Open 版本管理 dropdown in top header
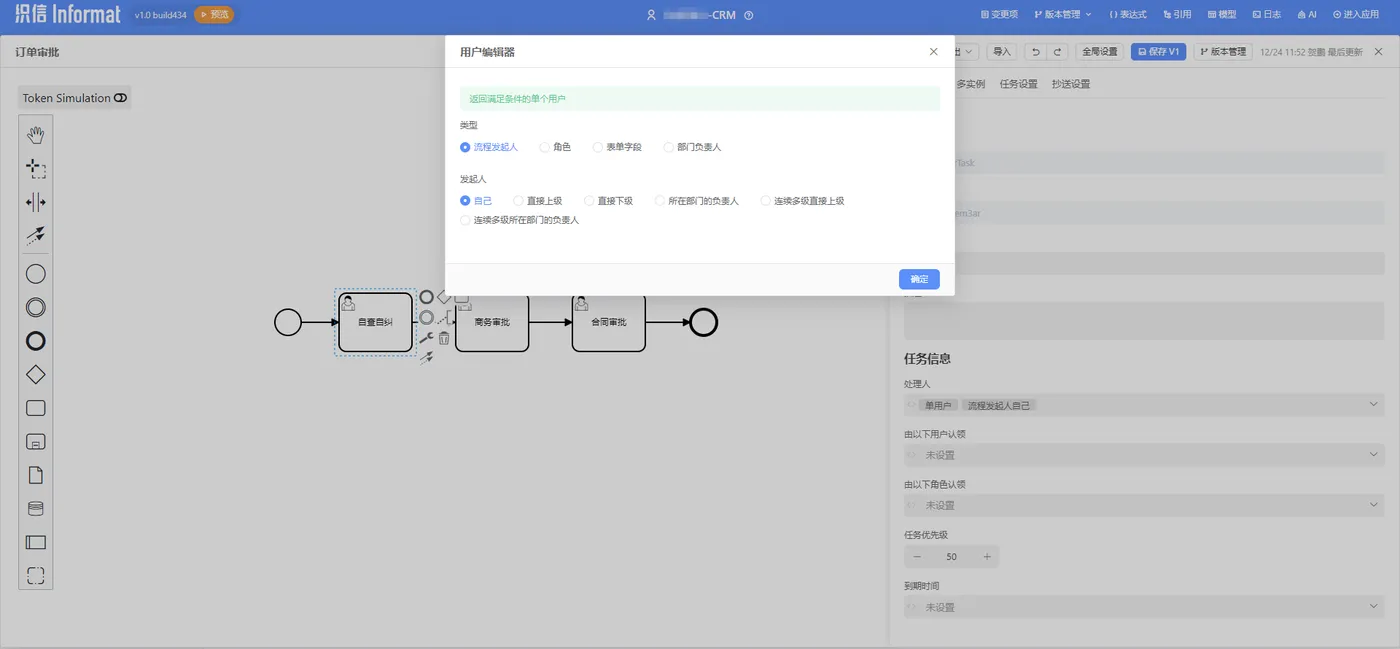The height and width of the screenshot is (649, 1400). pyautogui.click(x=1061, y=15)
